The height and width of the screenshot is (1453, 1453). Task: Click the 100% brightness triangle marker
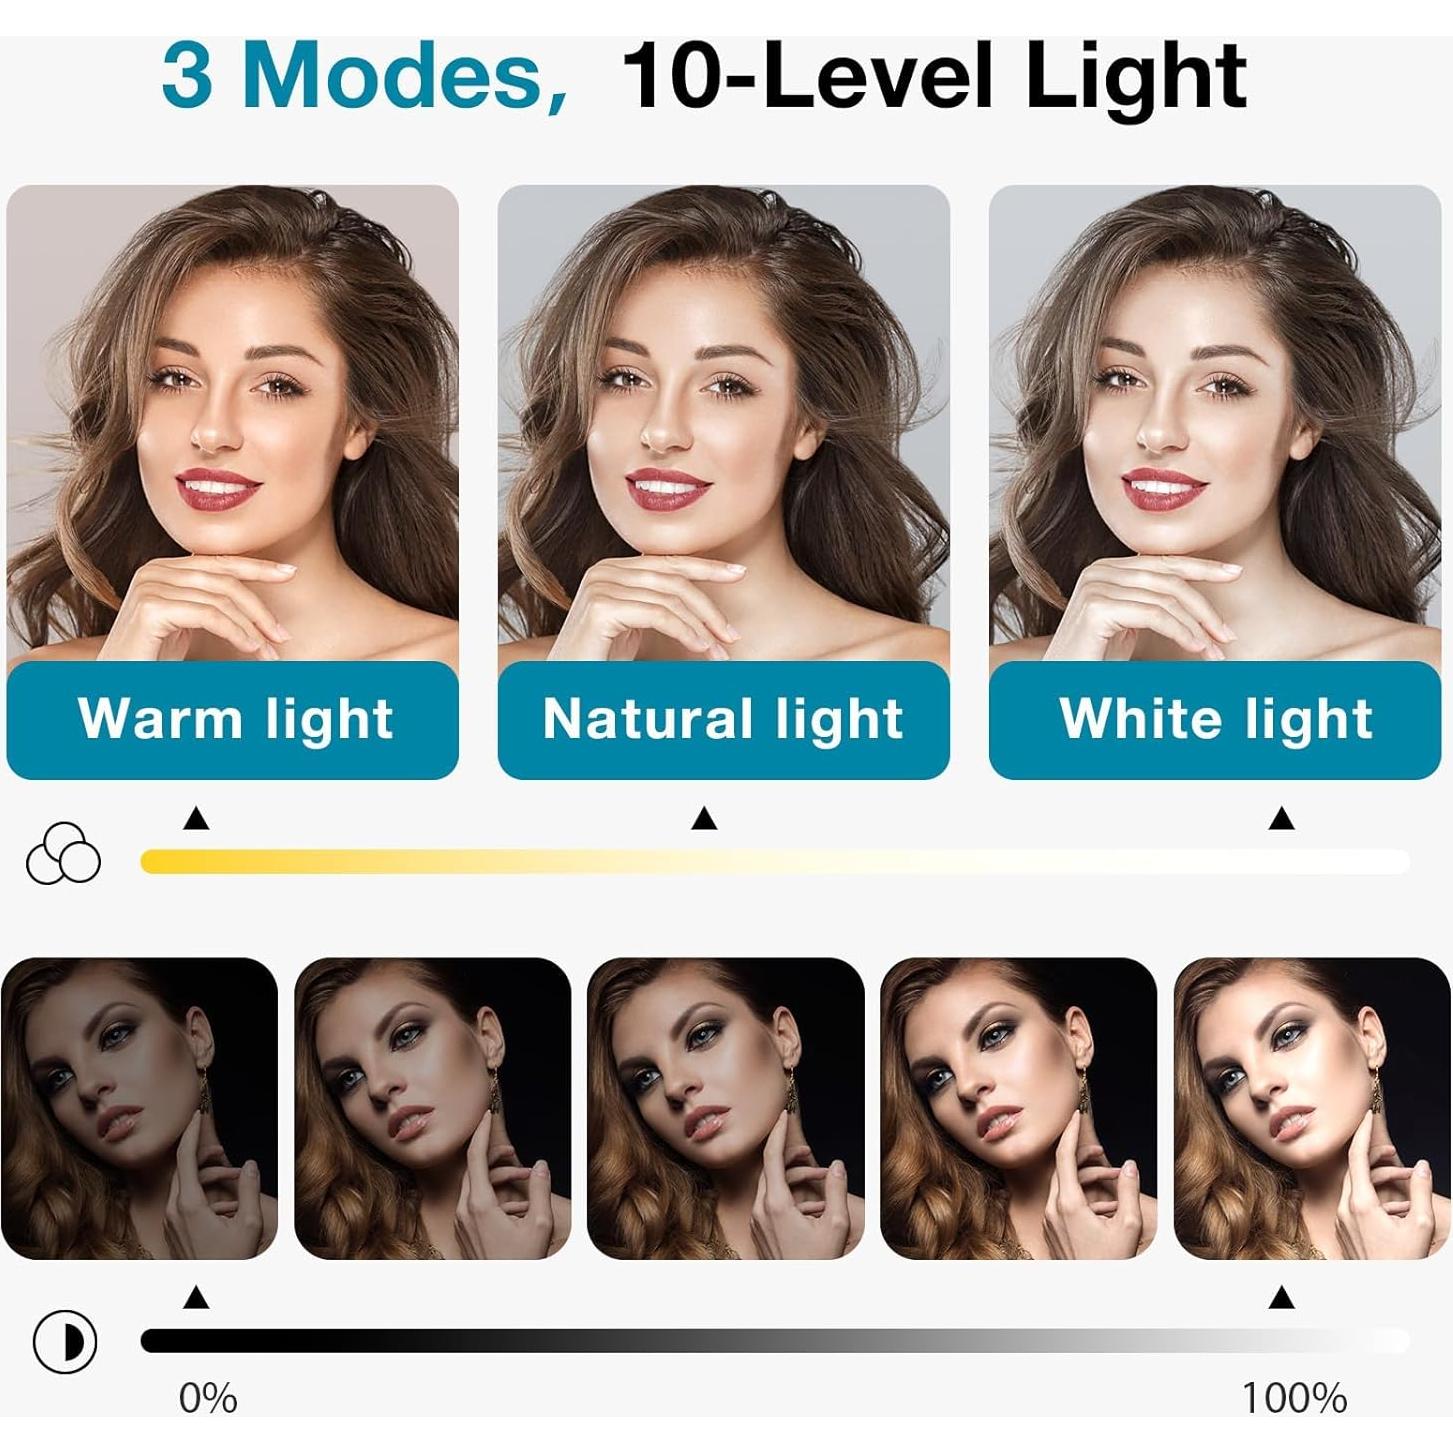tap(1282, 1298)
